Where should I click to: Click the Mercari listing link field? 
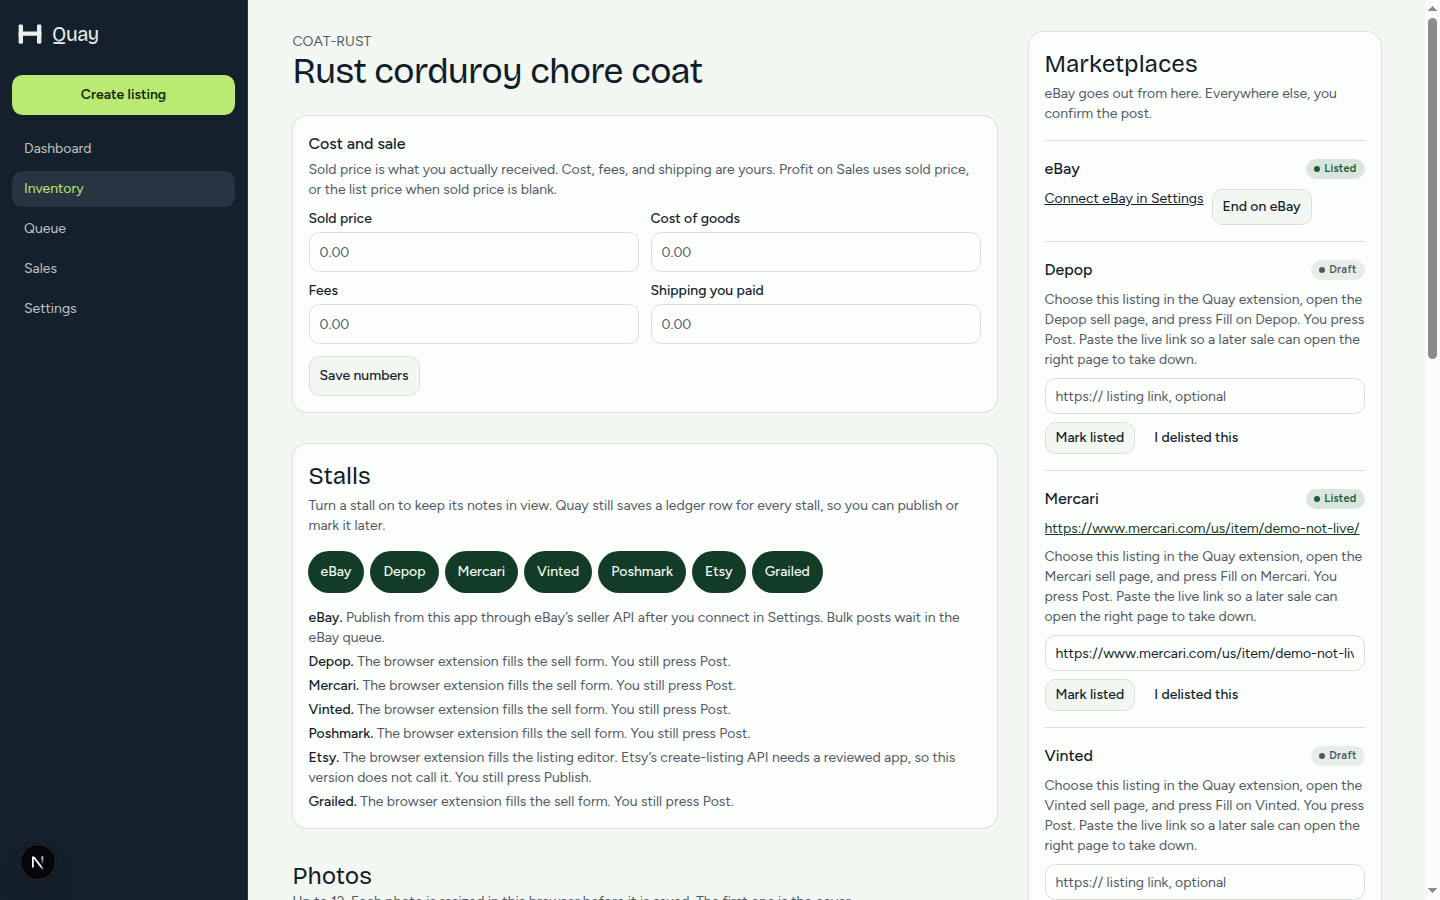[1205, 653]
